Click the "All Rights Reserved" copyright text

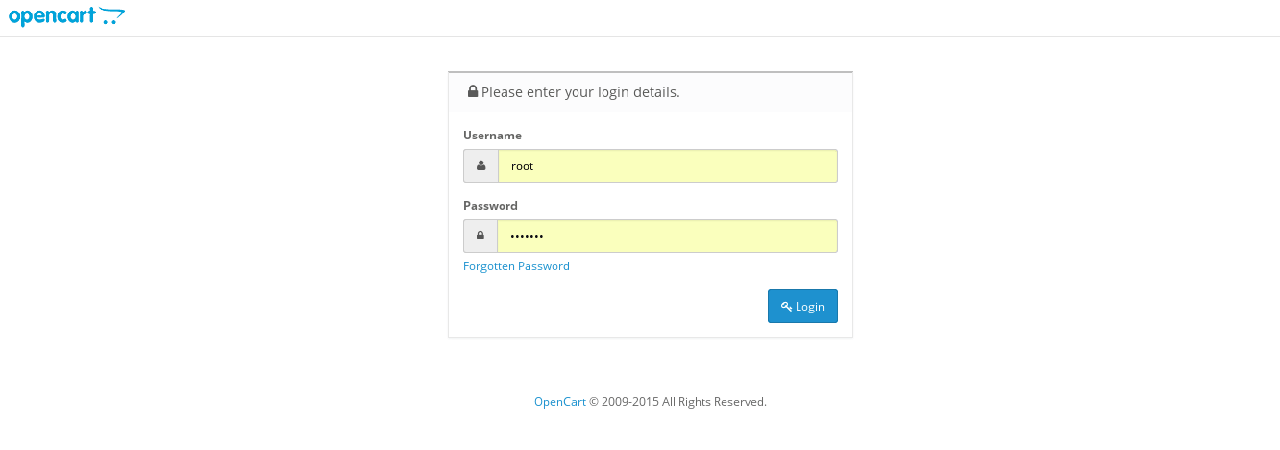[x=714, y=402]
